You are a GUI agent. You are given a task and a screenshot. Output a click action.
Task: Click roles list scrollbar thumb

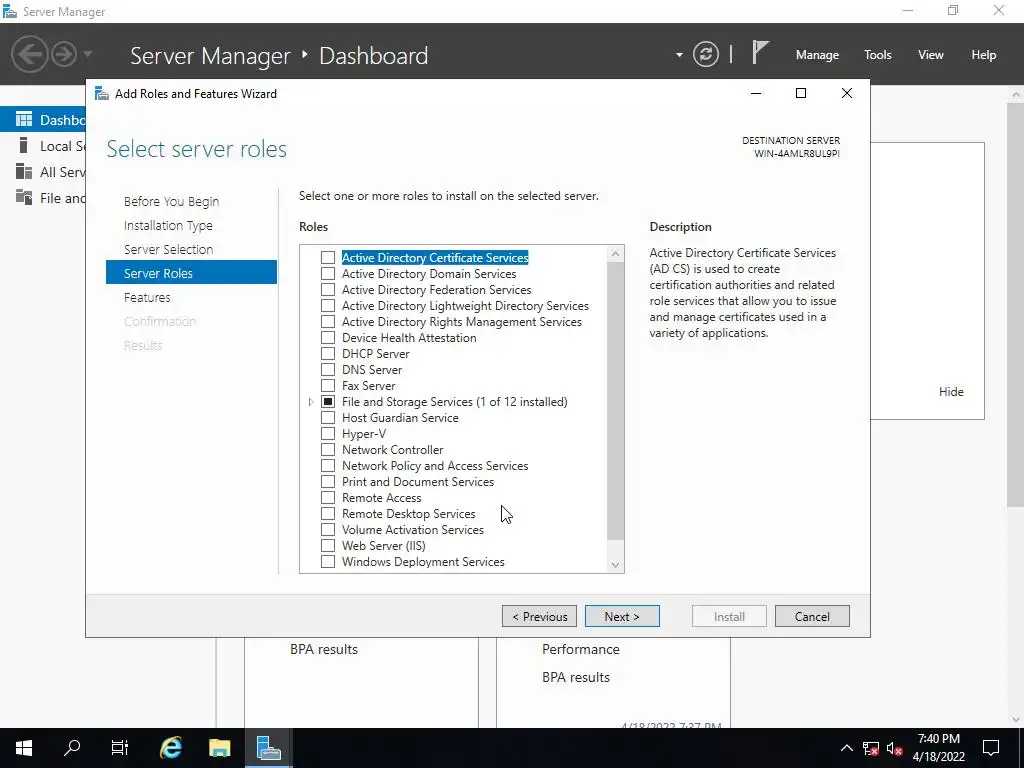[x=615, y=401]
